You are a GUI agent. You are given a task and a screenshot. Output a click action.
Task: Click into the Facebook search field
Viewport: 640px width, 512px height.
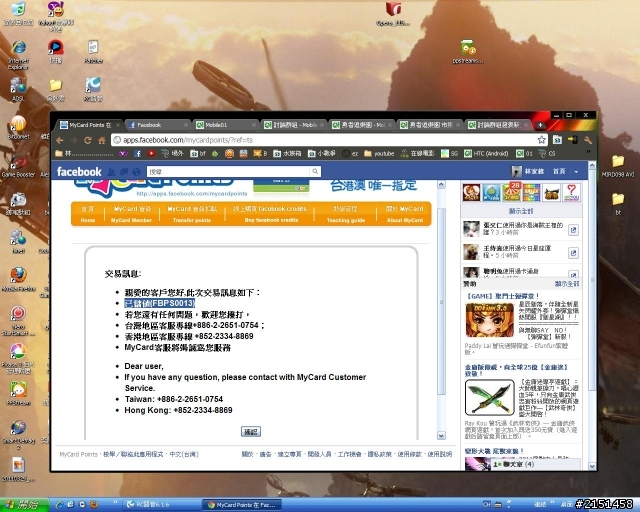click(x=229, y=171)
